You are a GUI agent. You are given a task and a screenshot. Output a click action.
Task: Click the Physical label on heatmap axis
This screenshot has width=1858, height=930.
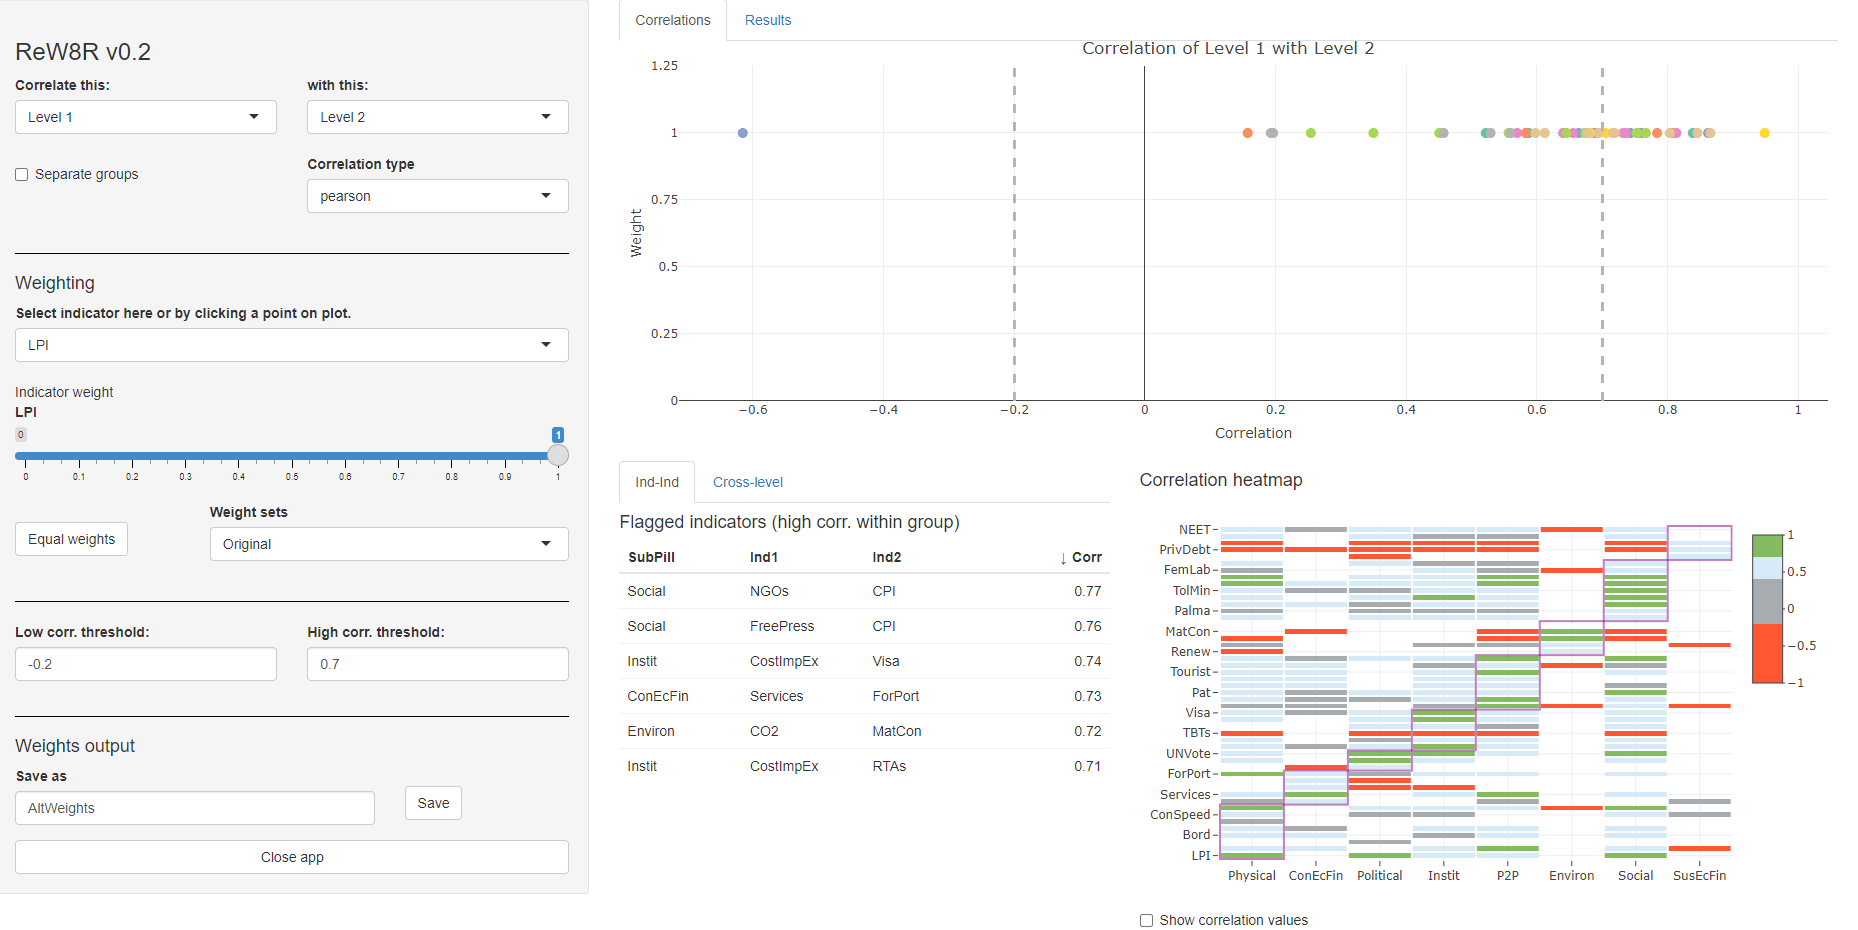click(1251, 875)
